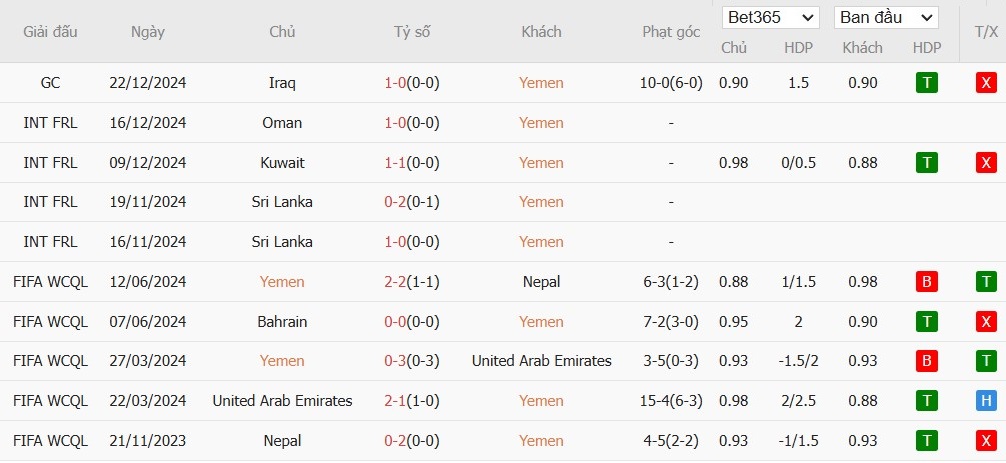Image resolution: width=1006 pixels, height=463 pixels.
Task: Click the blue H badge in 22/03/2024 row
Action: (986, 401)
